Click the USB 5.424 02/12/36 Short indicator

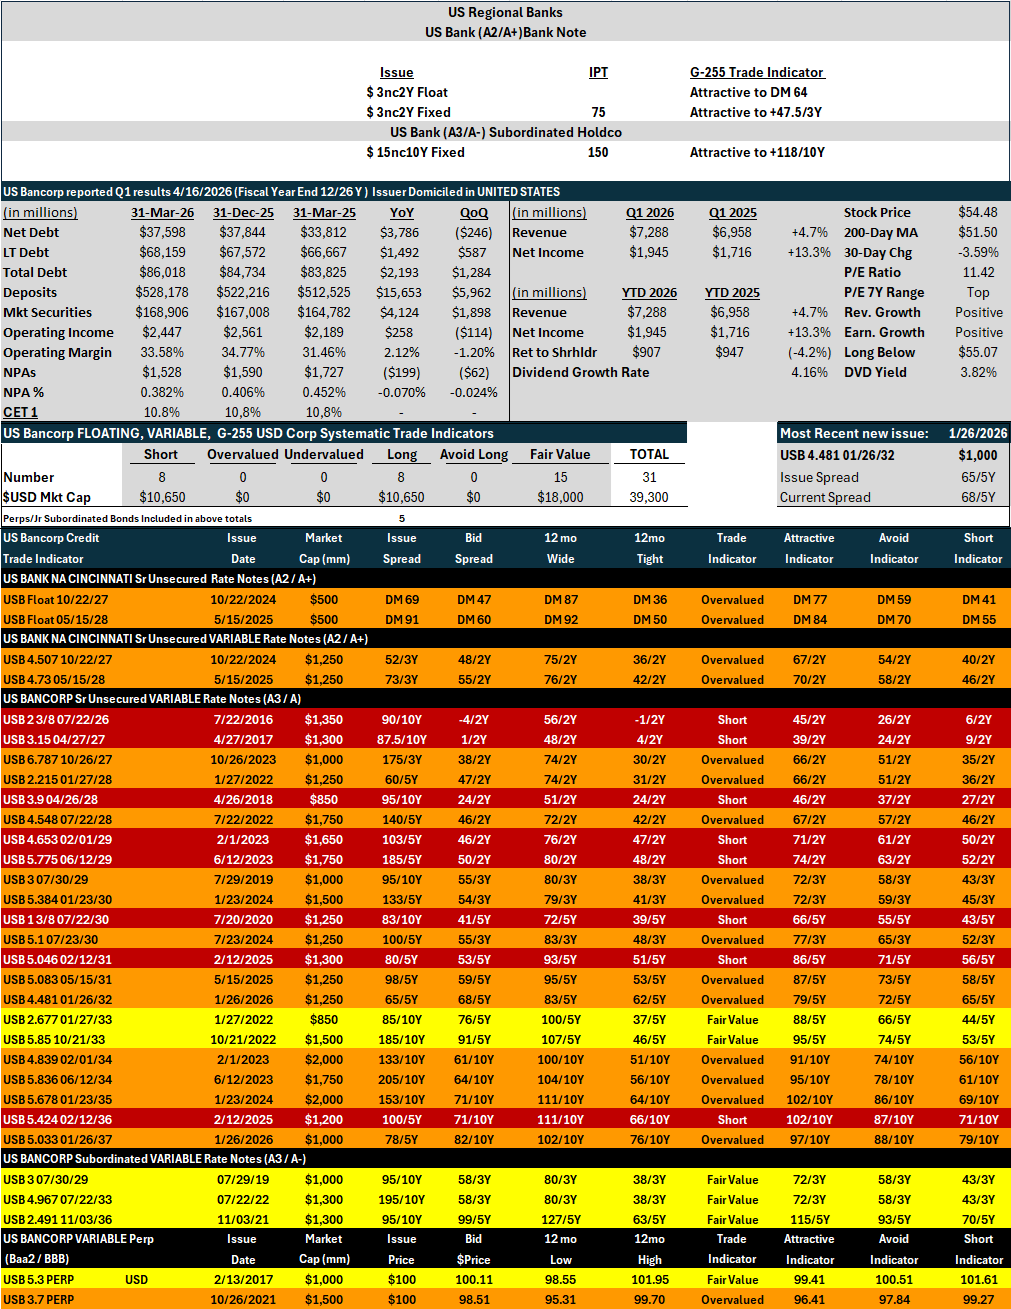[732, 1119]
